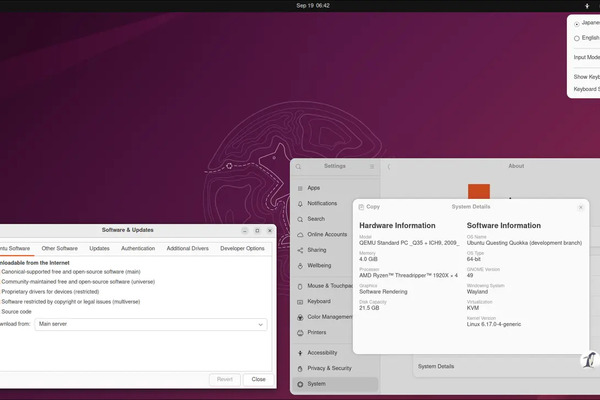Image resolution: width=600 pixels, height=400 pixels.
Task: Click the input method icon in top bar
Action: point(587,6)
